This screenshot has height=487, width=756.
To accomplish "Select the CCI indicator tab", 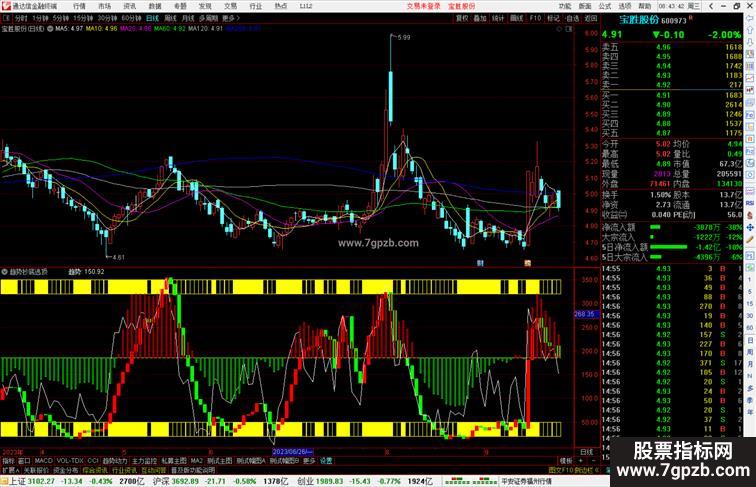I will coord(93,461).
